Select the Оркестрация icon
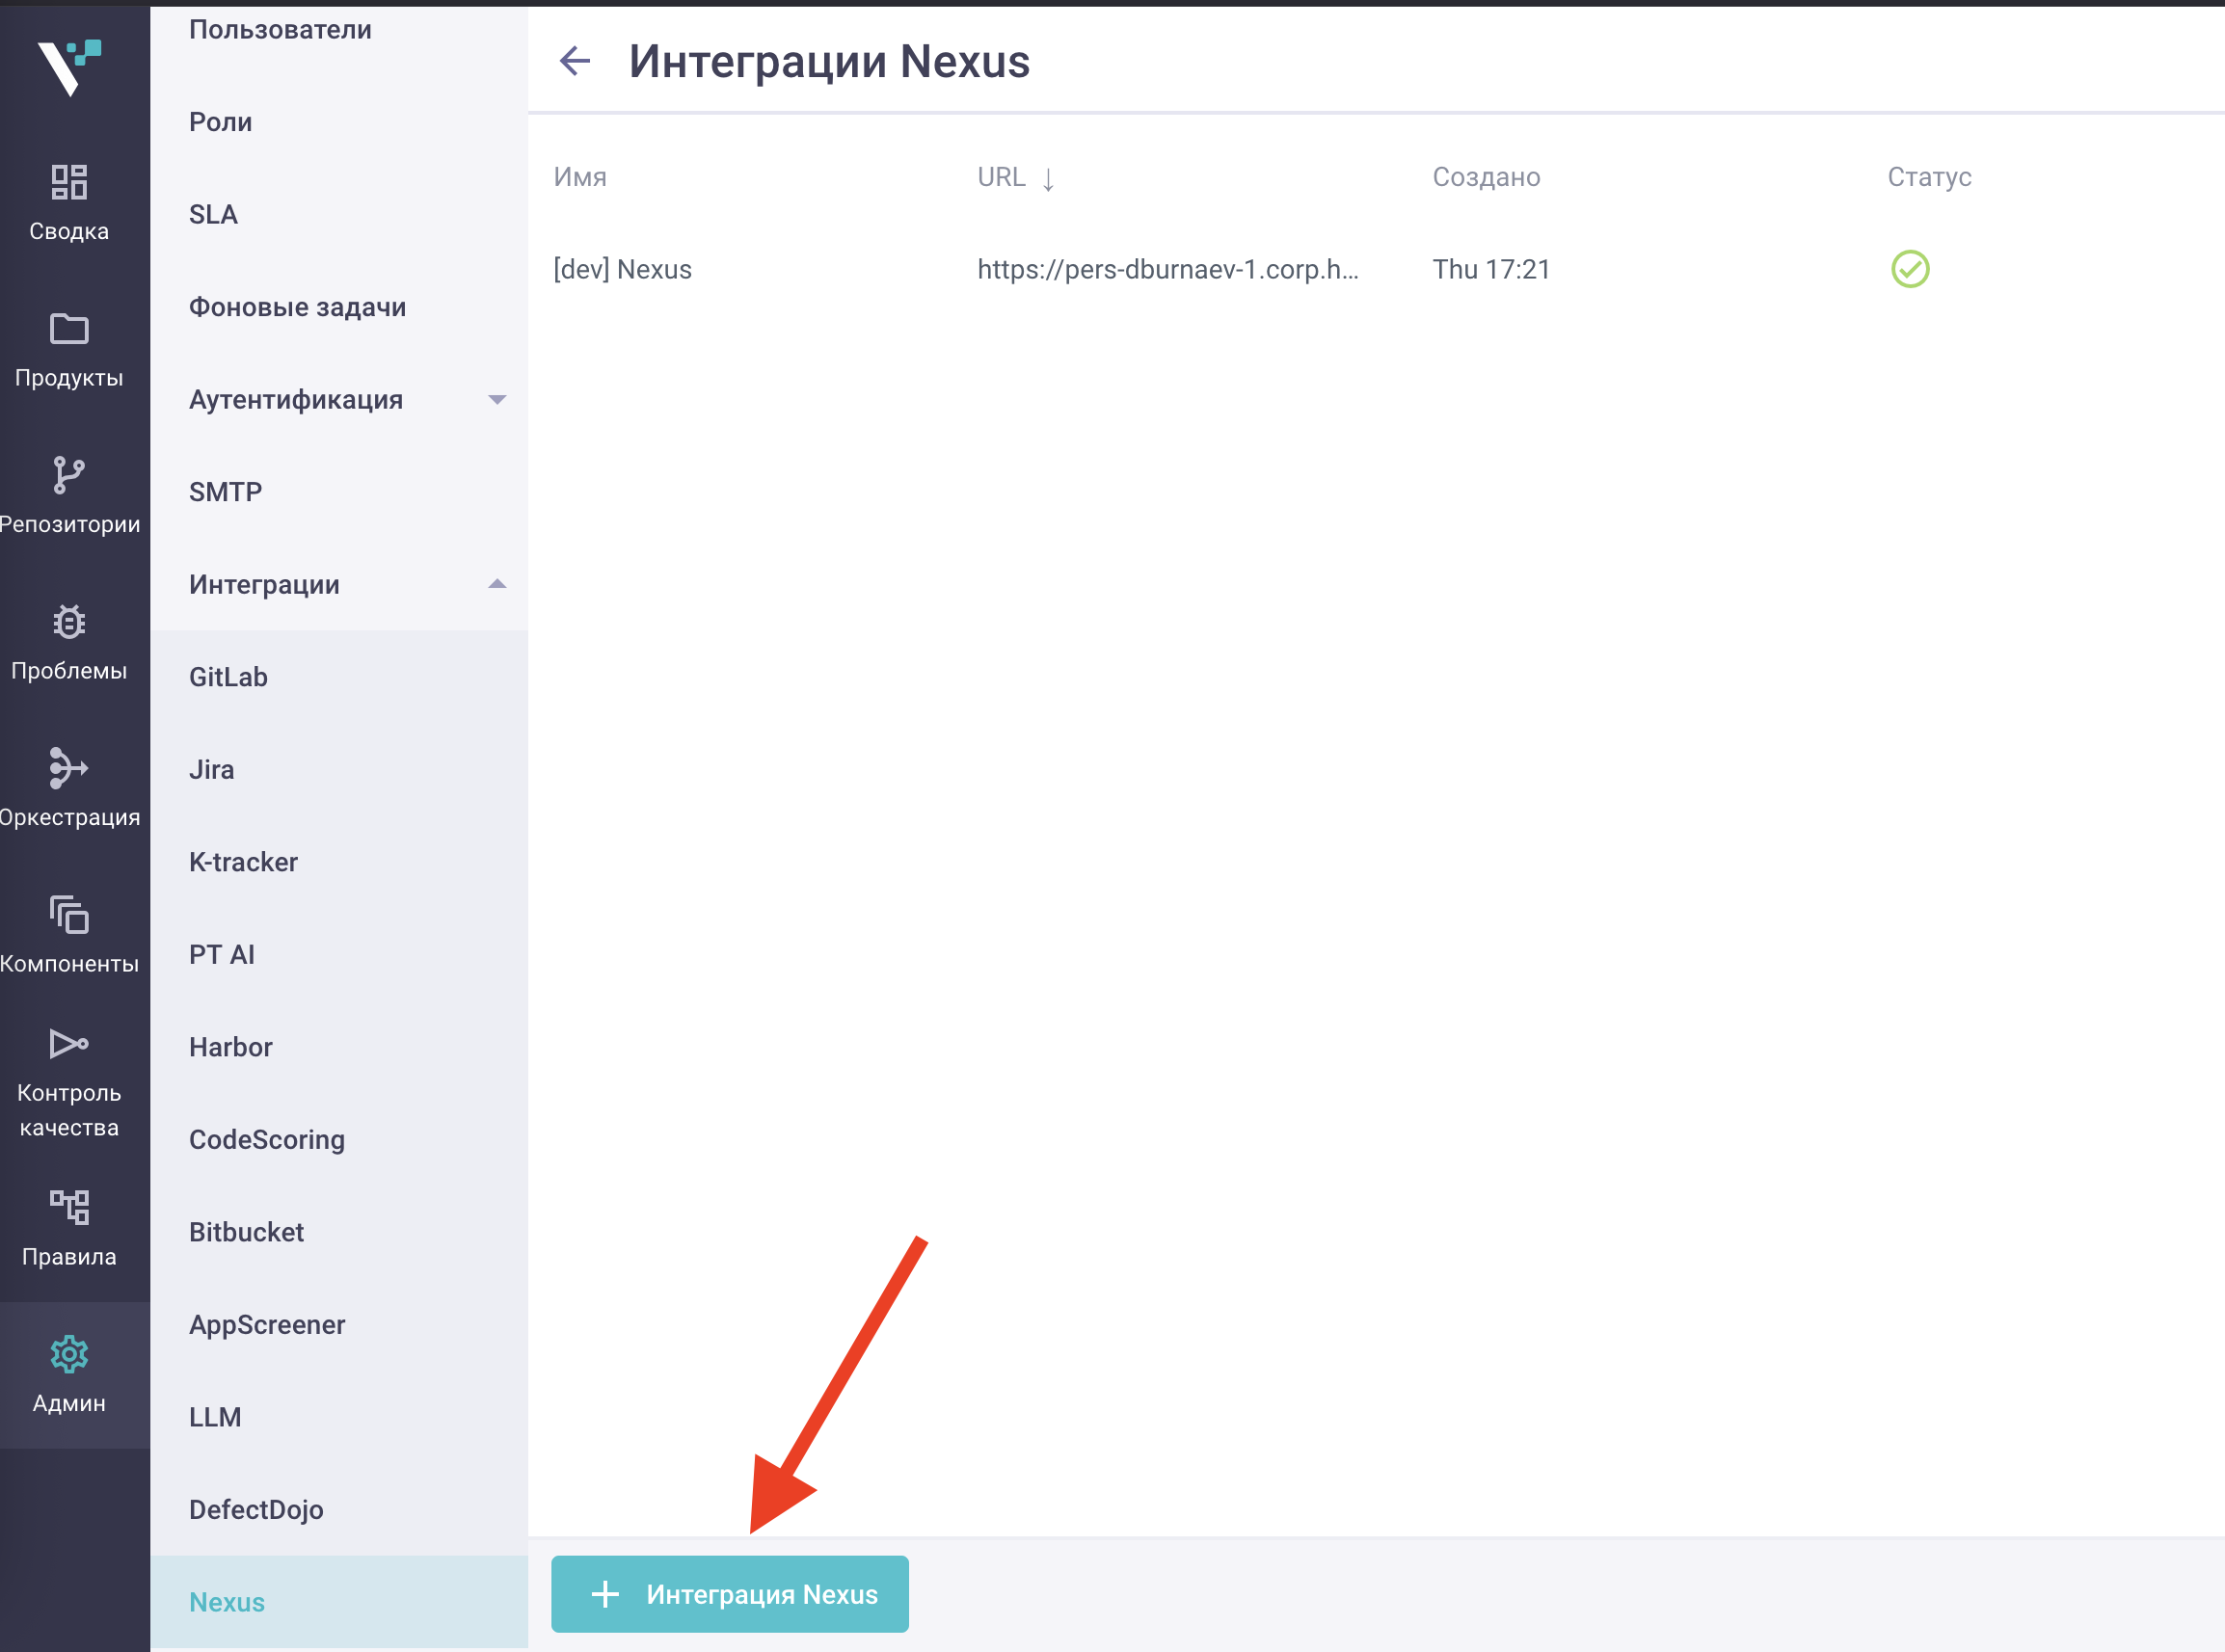Image resolution: width=2225 pixels, height=1652 pixels. click(69, 768)
